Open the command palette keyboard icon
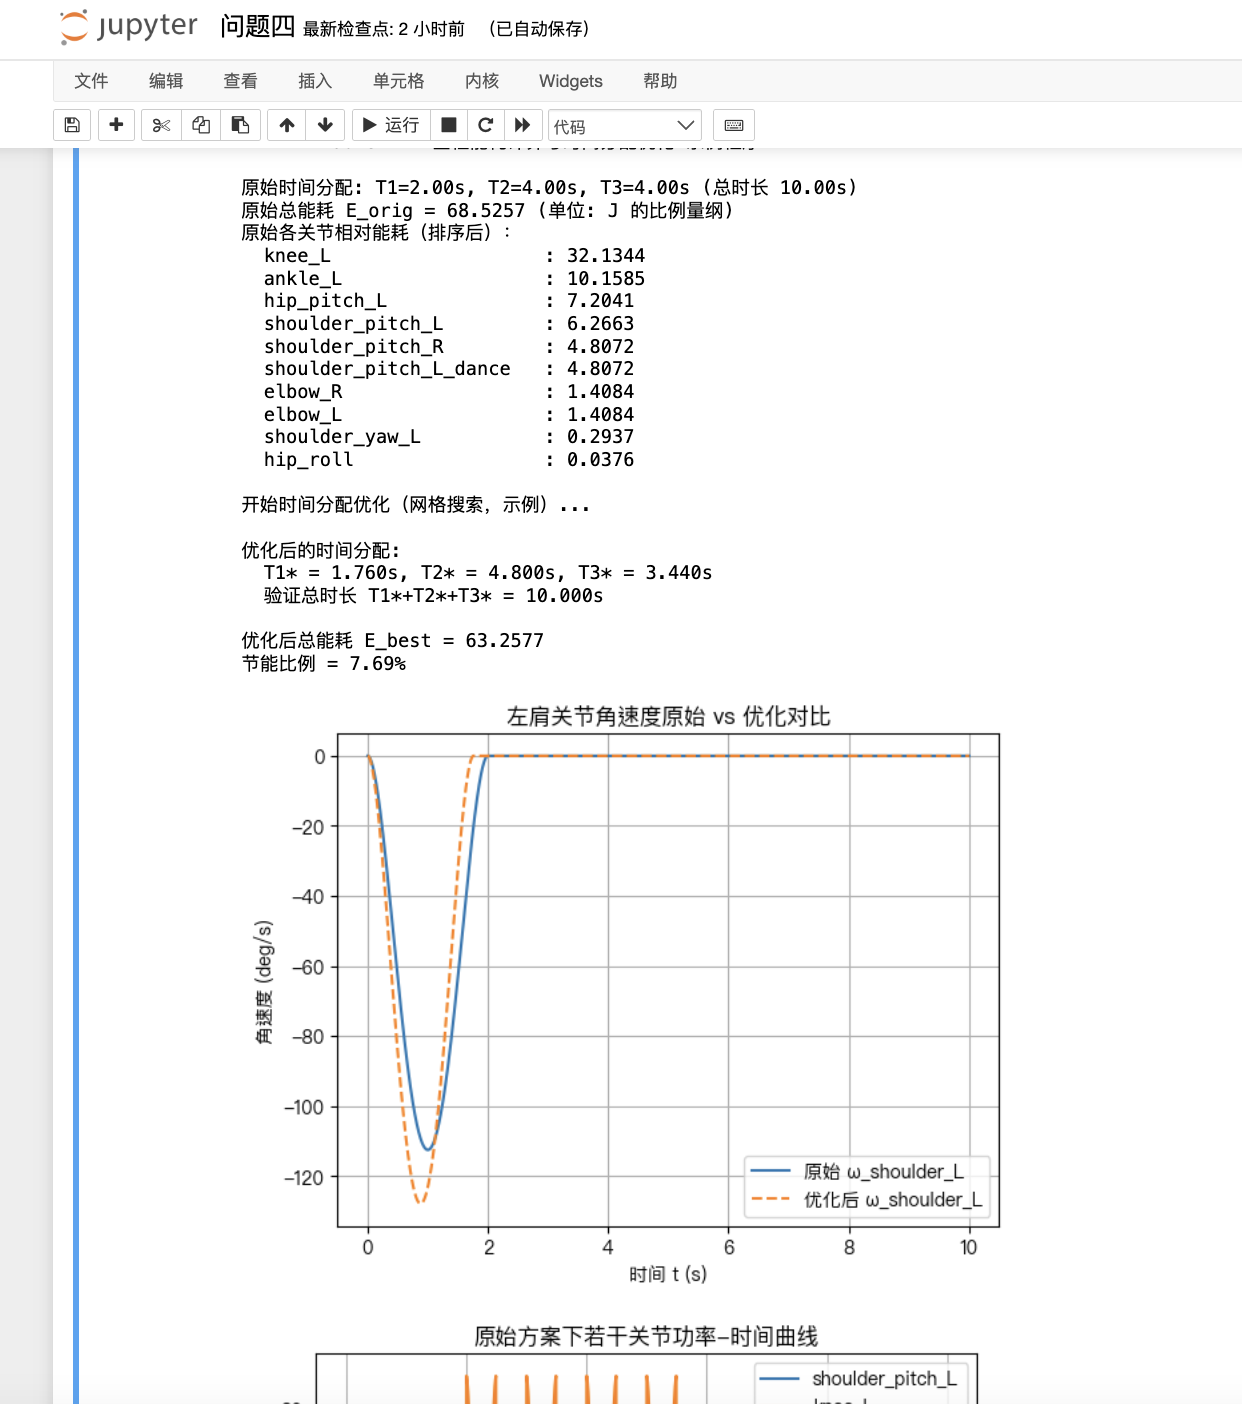 (x=734, y=125)
